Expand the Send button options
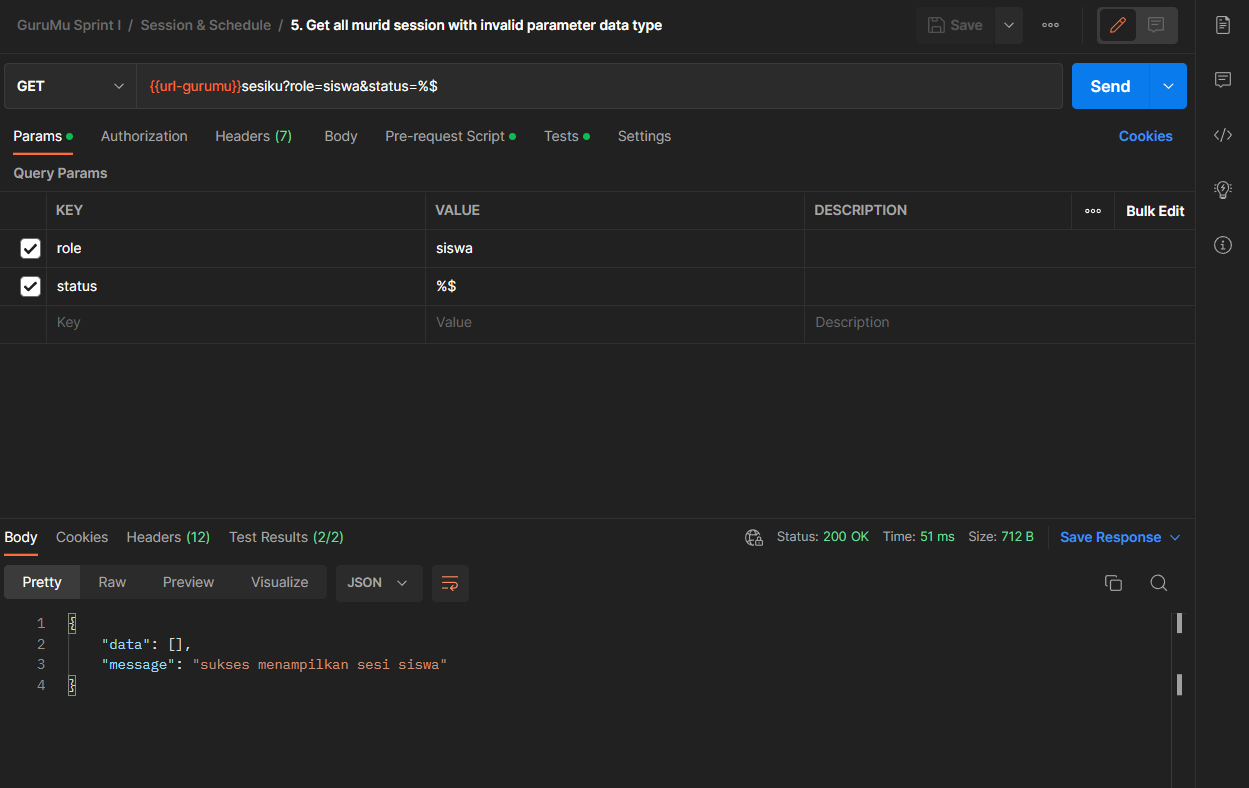Viewport: 1249px width, 788px height. click(x=1167, y=86)
